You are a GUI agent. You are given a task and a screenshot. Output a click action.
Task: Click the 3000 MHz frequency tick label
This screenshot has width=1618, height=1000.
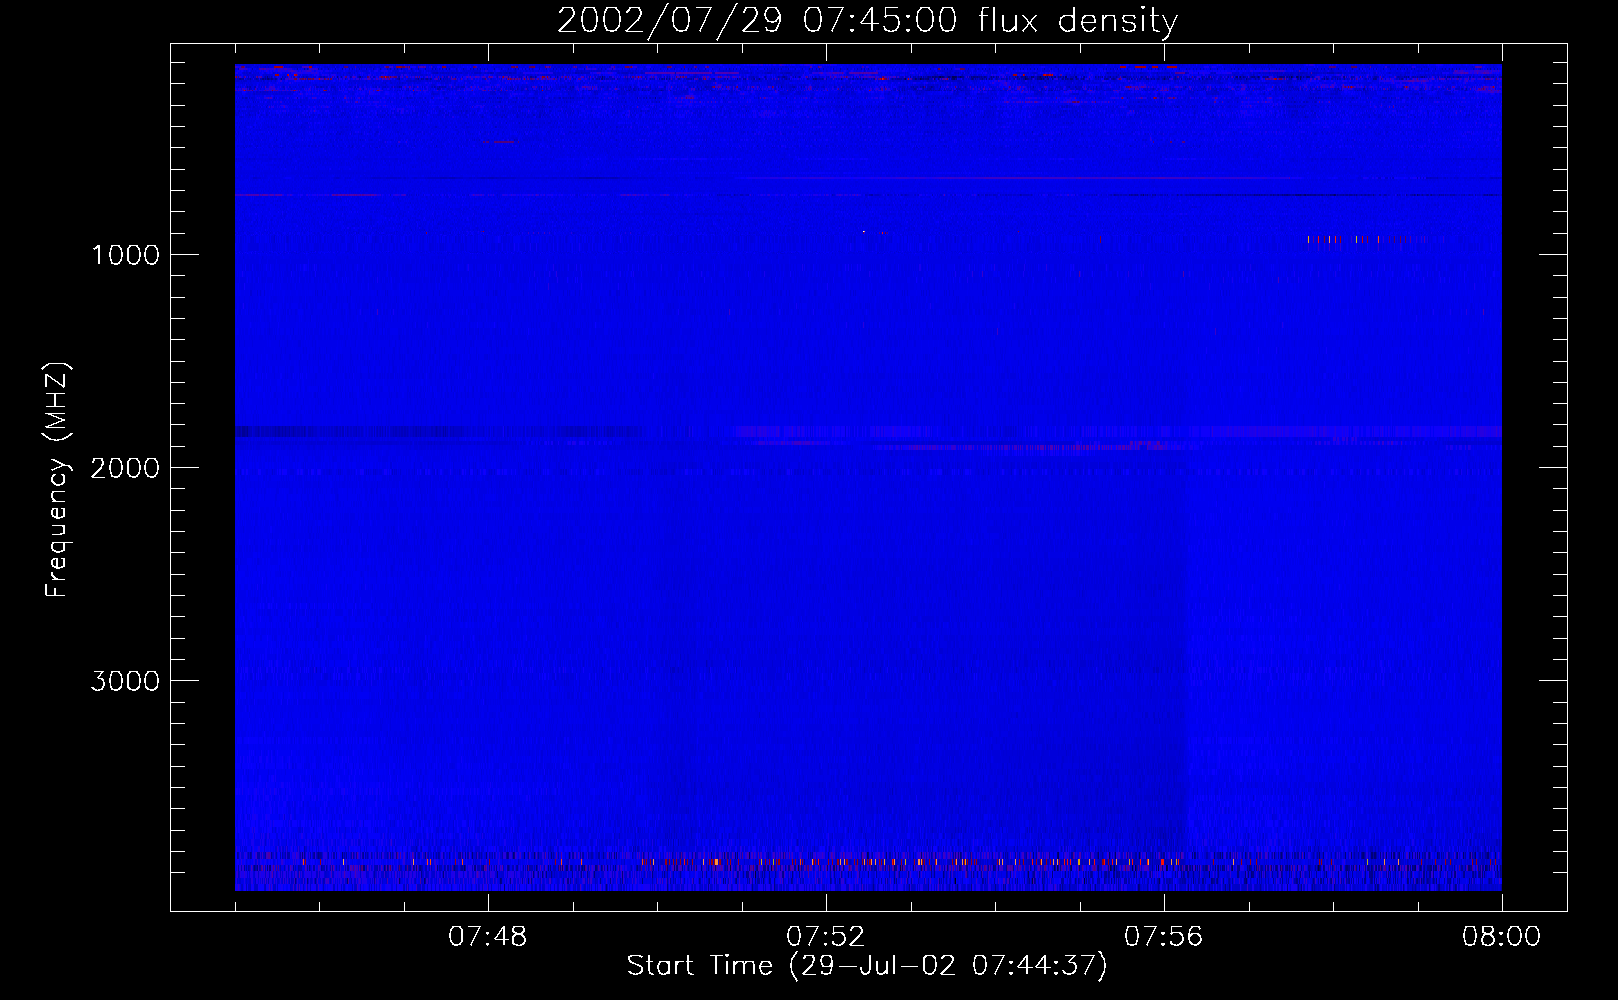[125, 681]
